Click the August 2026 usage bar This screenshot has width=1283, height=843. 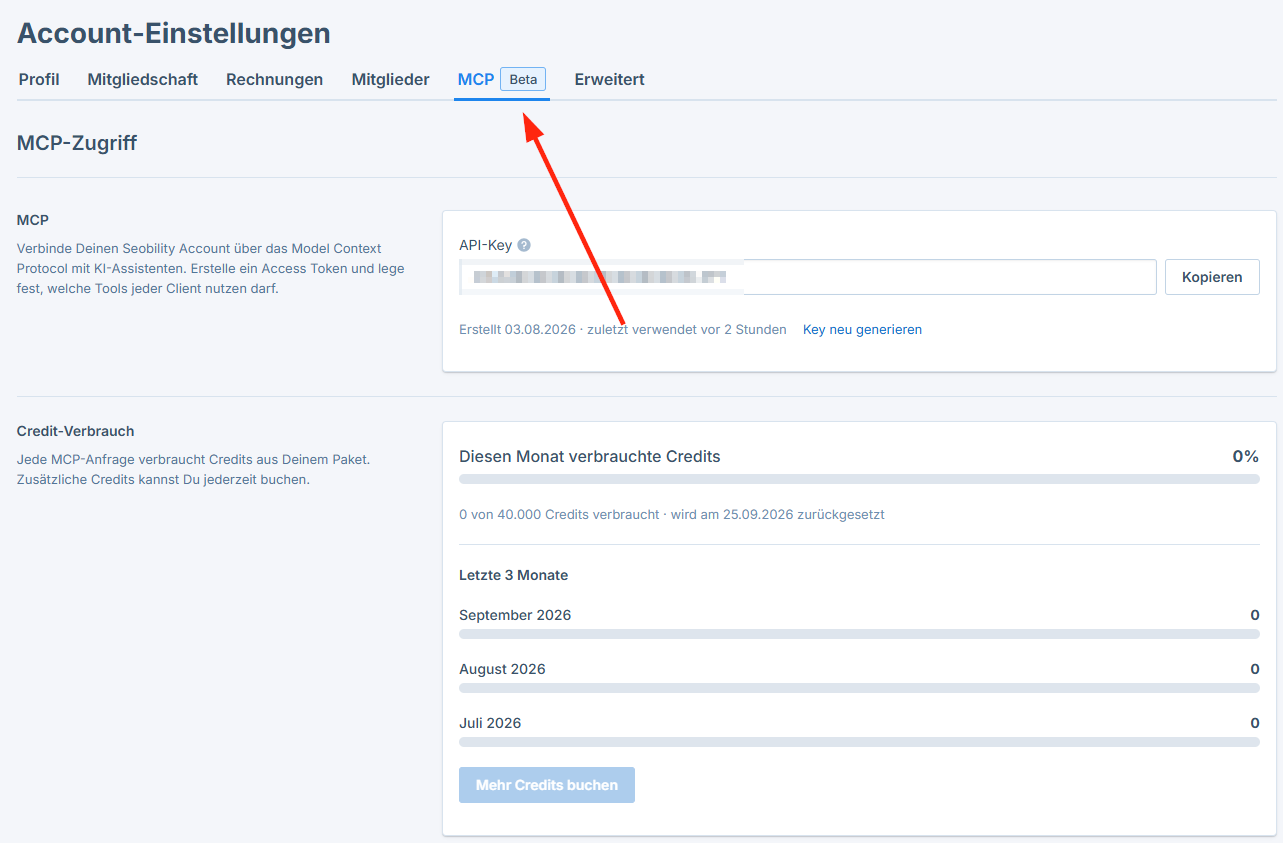[859, 688]
